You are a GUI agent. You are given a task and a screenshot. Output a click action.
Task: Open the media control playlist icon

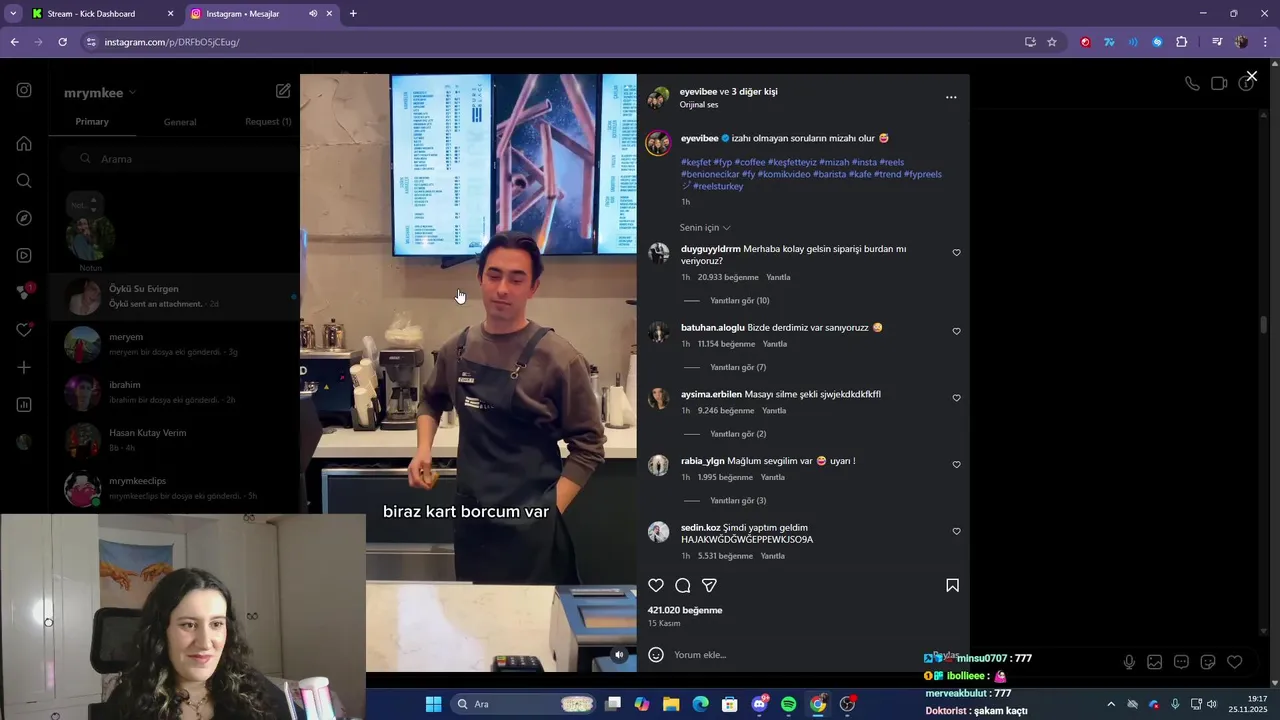pyautogui.click(x=1217, y=42)
